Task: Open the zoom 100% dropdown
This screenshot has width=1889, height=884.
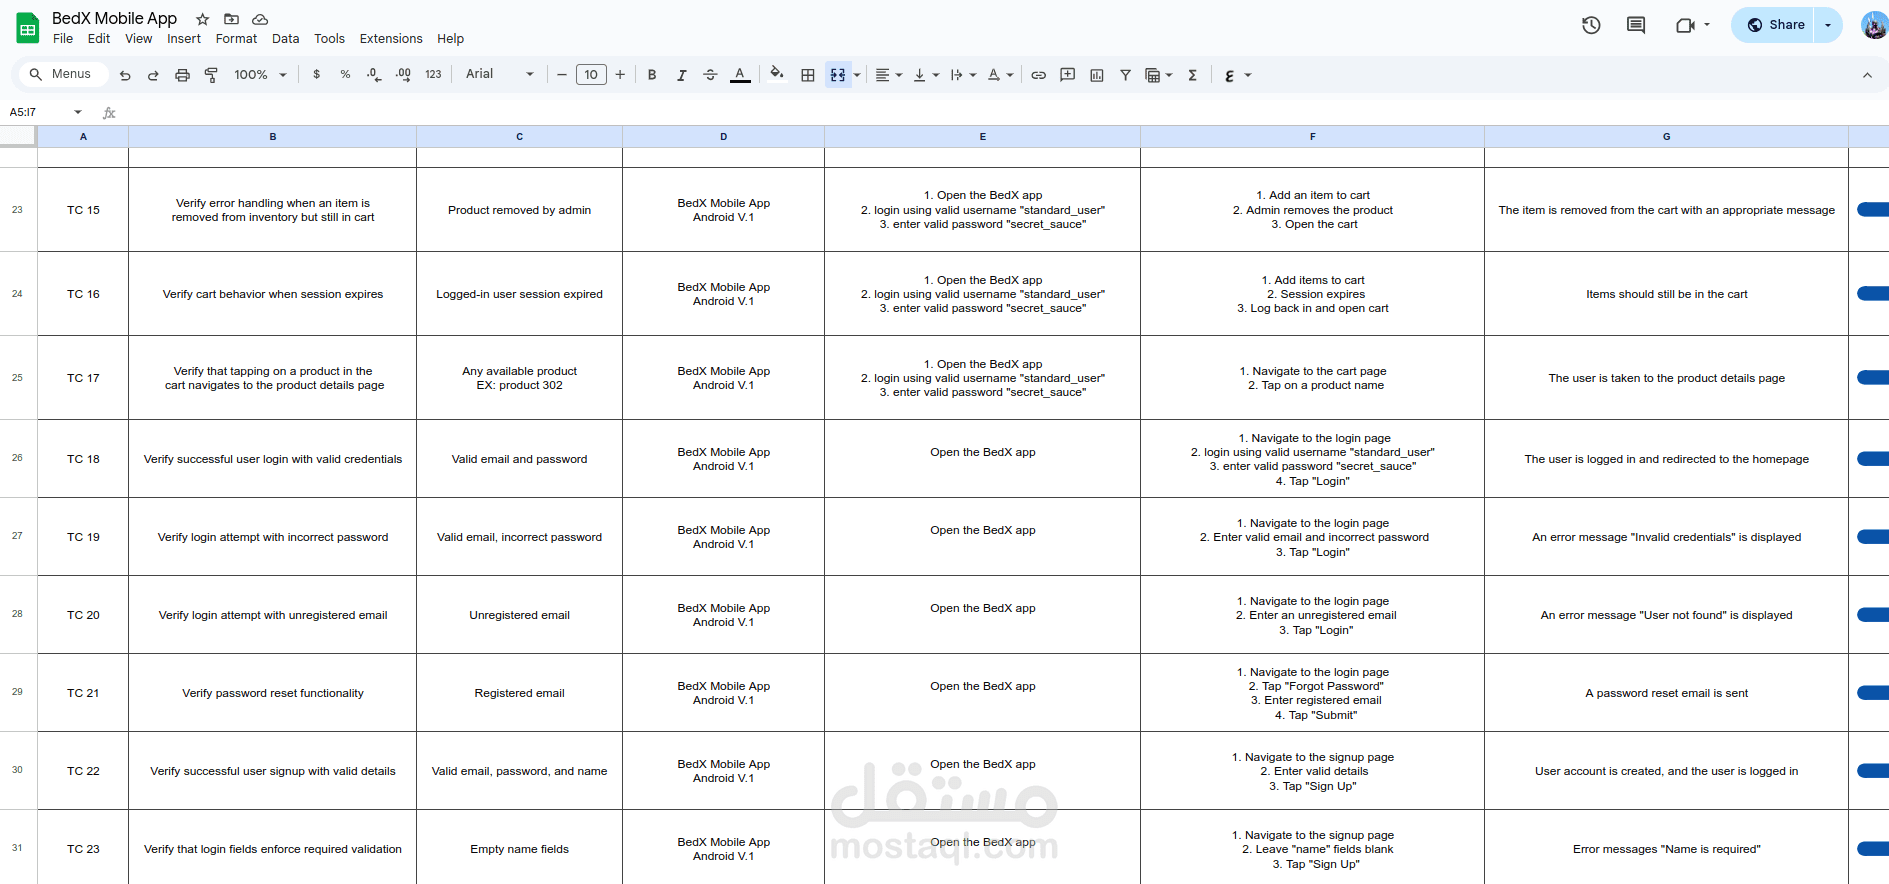Action: coord(260,75)
